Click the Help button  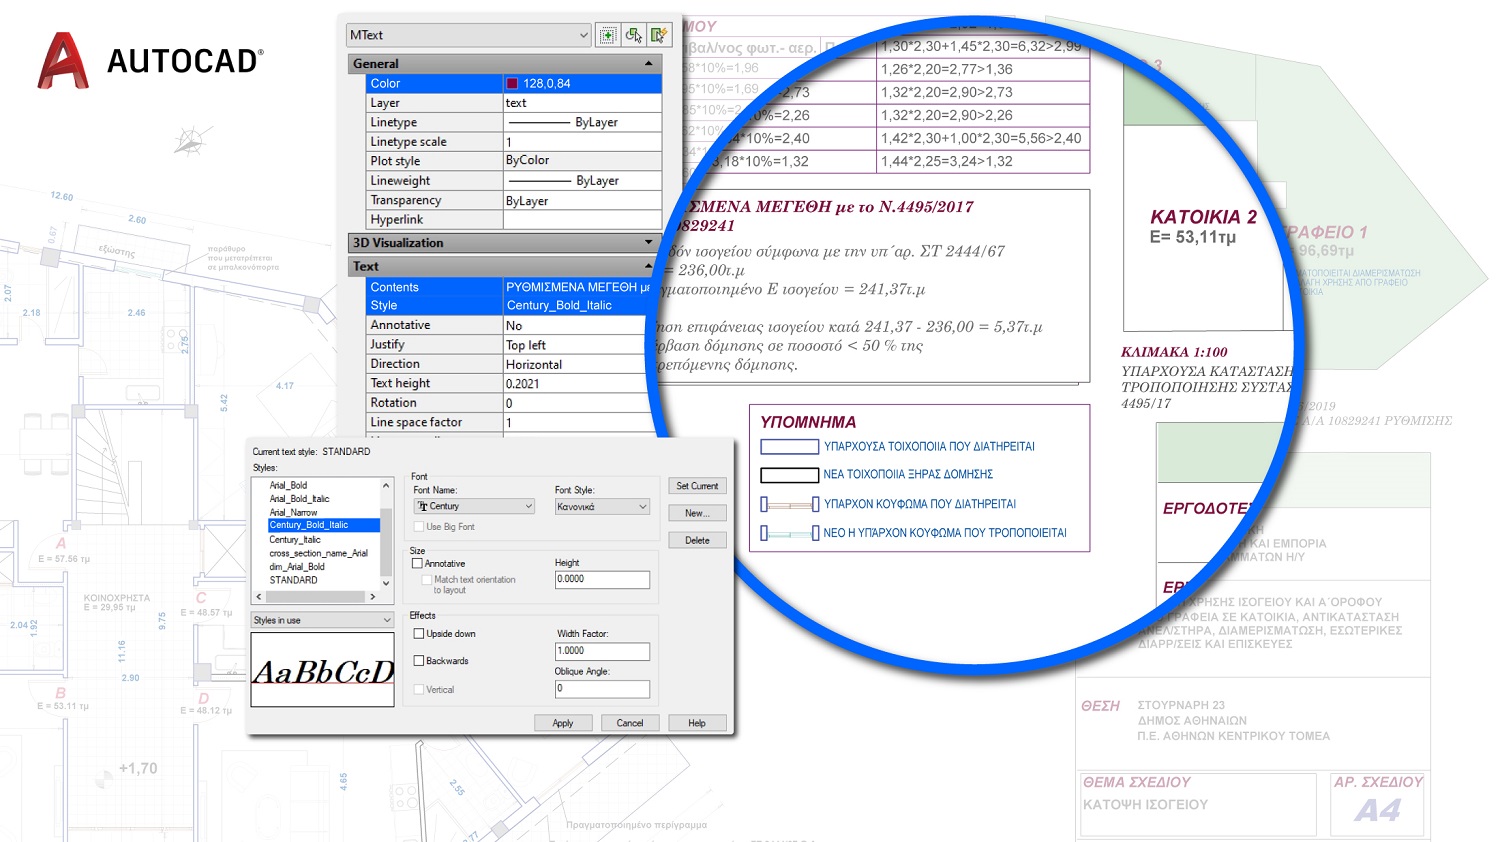coord(697,723)
